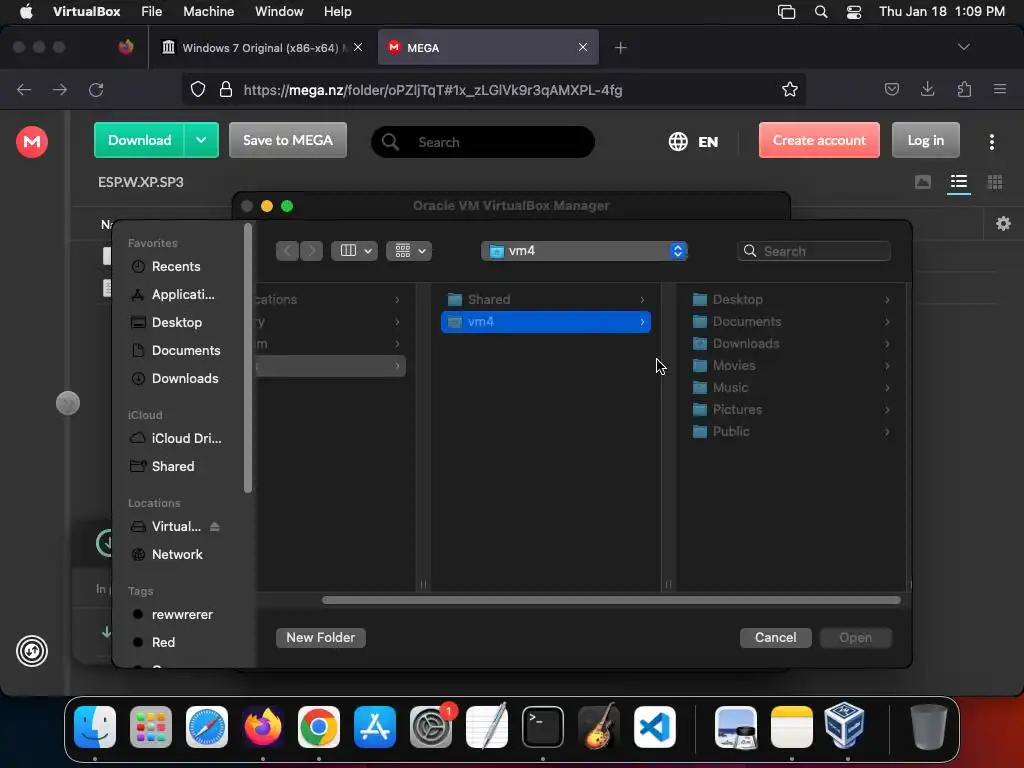Launch Google Chrome from the Dock
This screenshot has height=768, width=1024.
(319, 727)
